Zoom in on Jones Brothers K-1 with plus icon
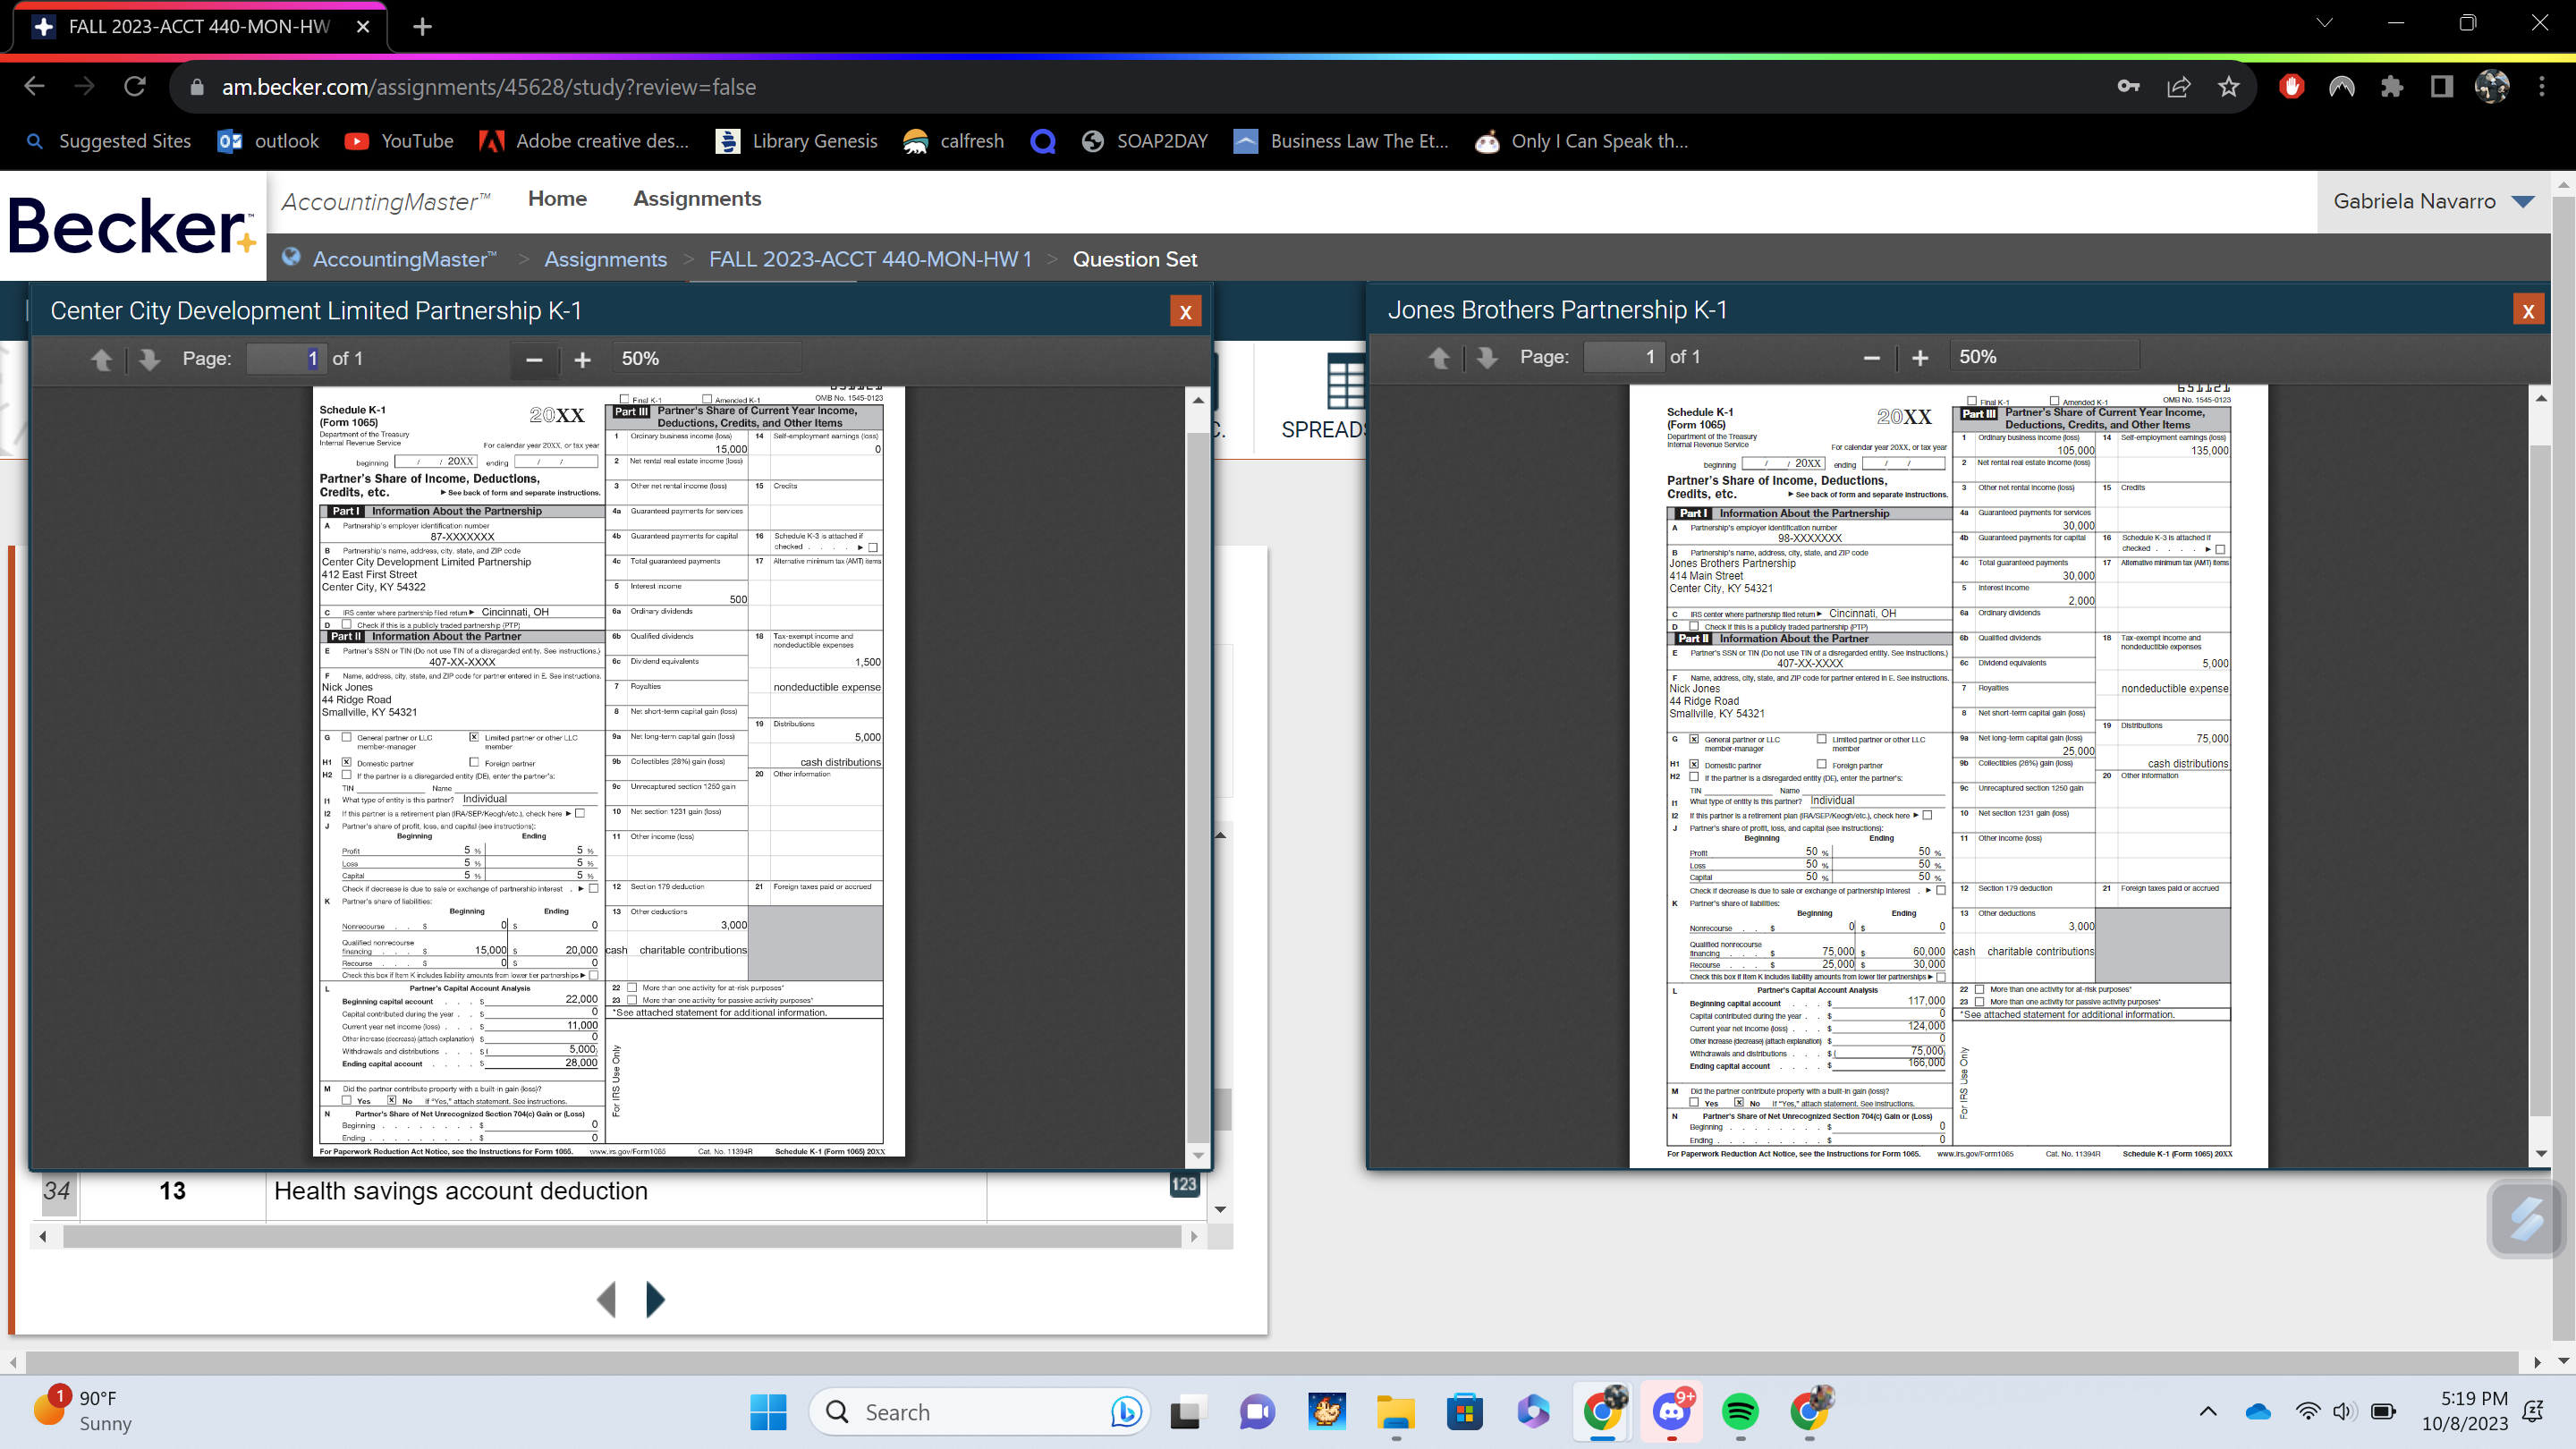Screen dimensions: 2576x1449 [x=1919, y=356]
